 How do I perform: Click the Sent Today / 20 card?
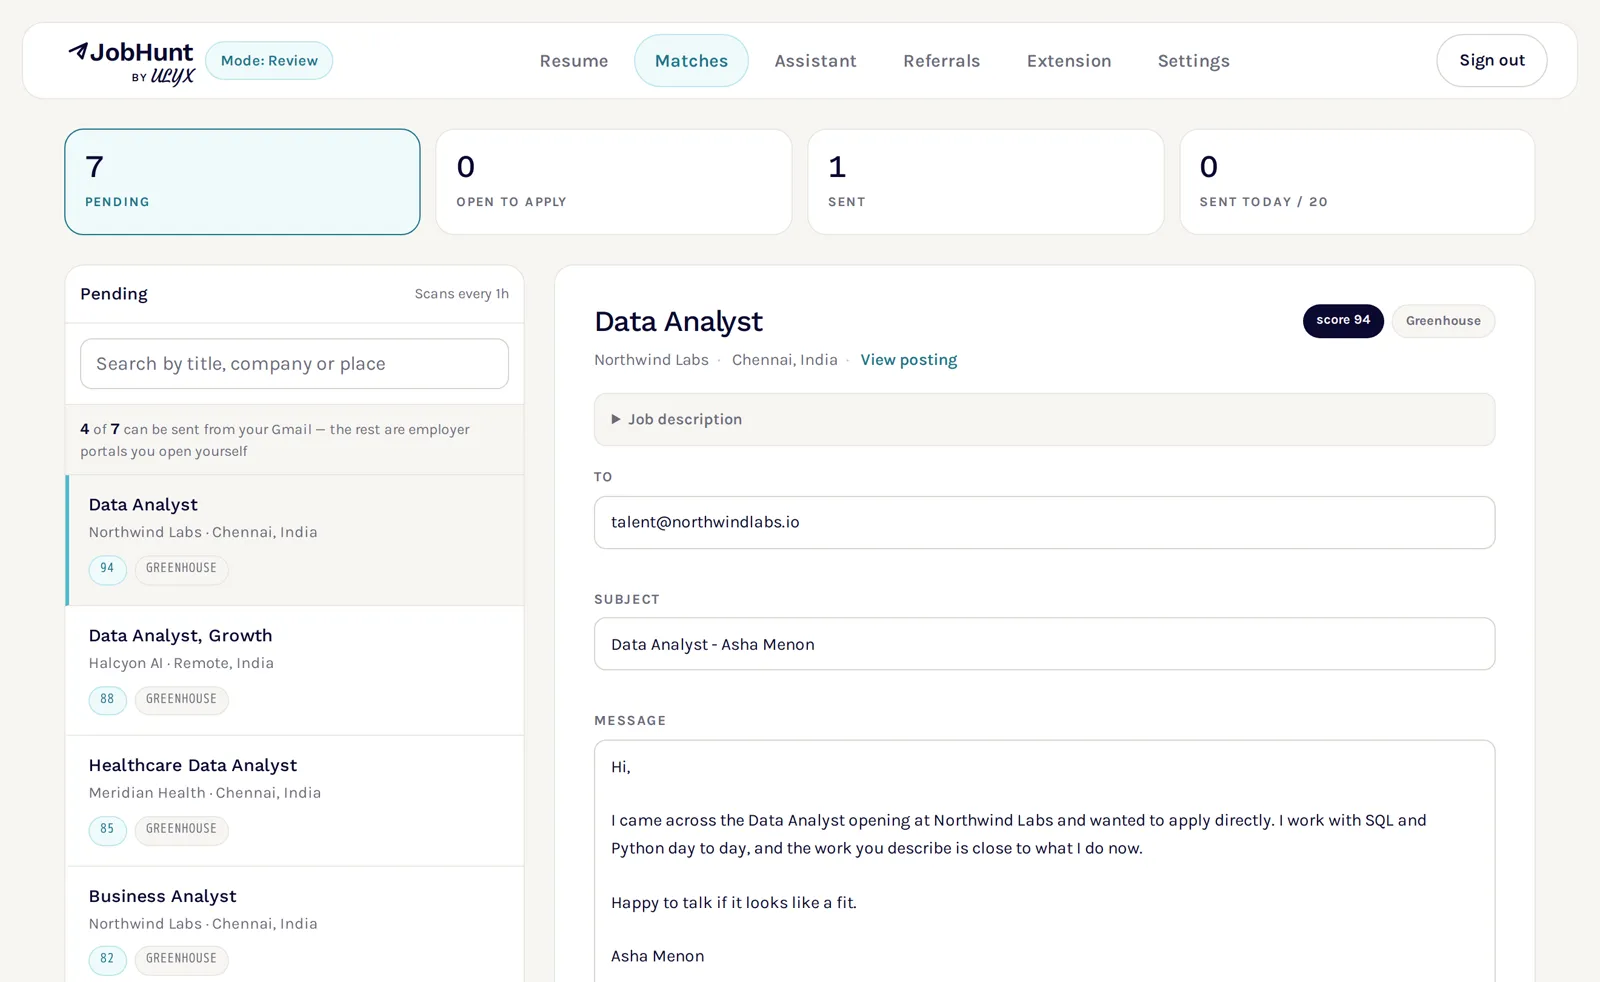pyautogui.click(x=1357, y=182)
